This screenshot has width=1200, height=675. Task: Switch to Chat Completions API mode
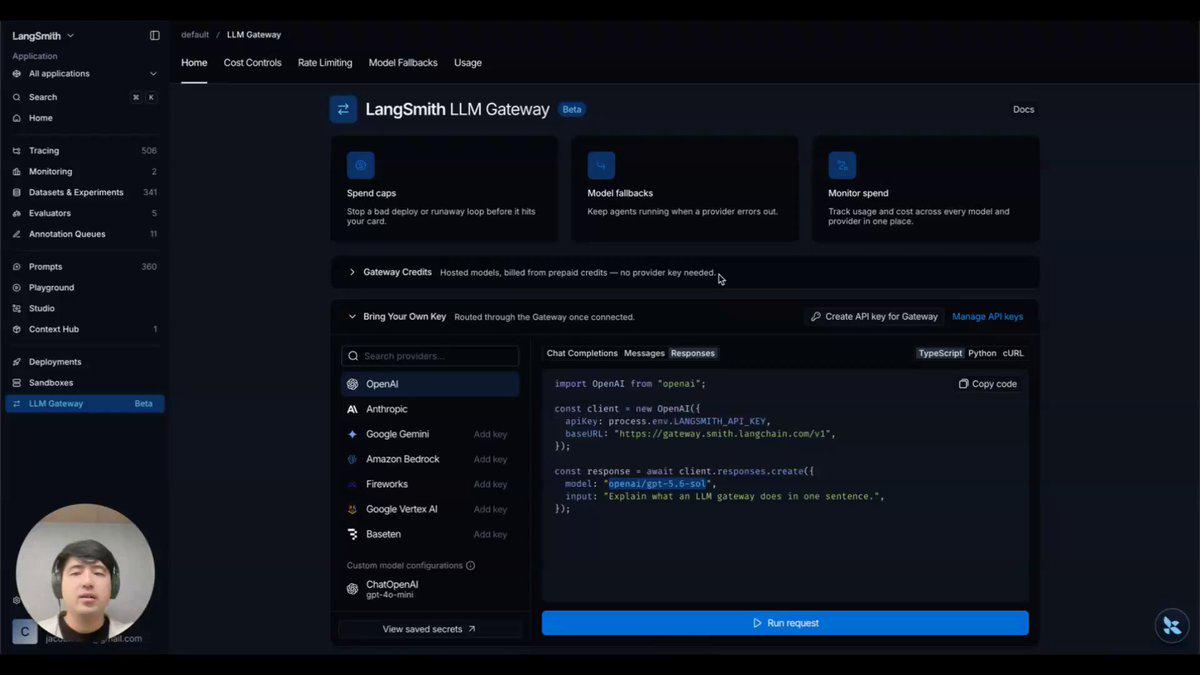pos(582,353)
